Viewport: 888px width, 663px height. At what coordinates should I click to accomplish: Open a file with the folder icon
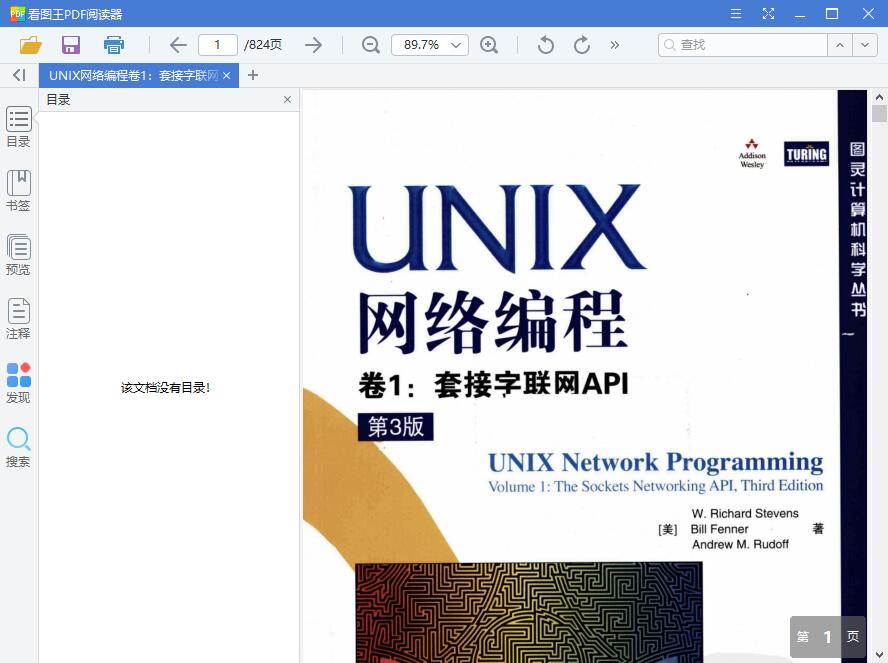(x=31, y=45)
